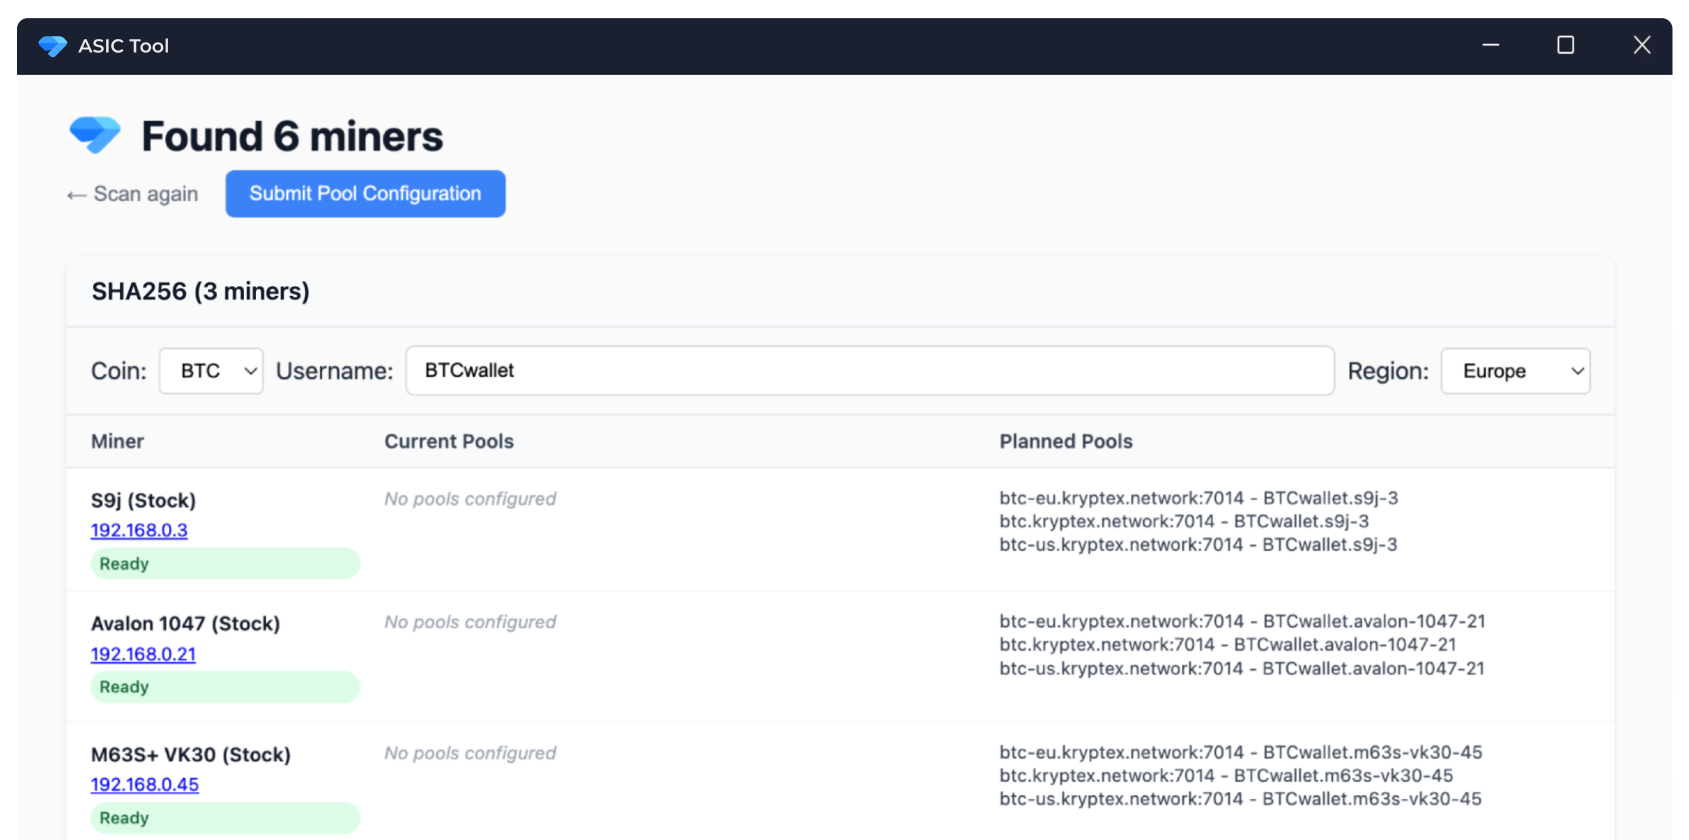Focus the Username field containing BTCwallet
Image resolution: width=1689 pixels, height=840 pixels.
click(x=870, y=371)
